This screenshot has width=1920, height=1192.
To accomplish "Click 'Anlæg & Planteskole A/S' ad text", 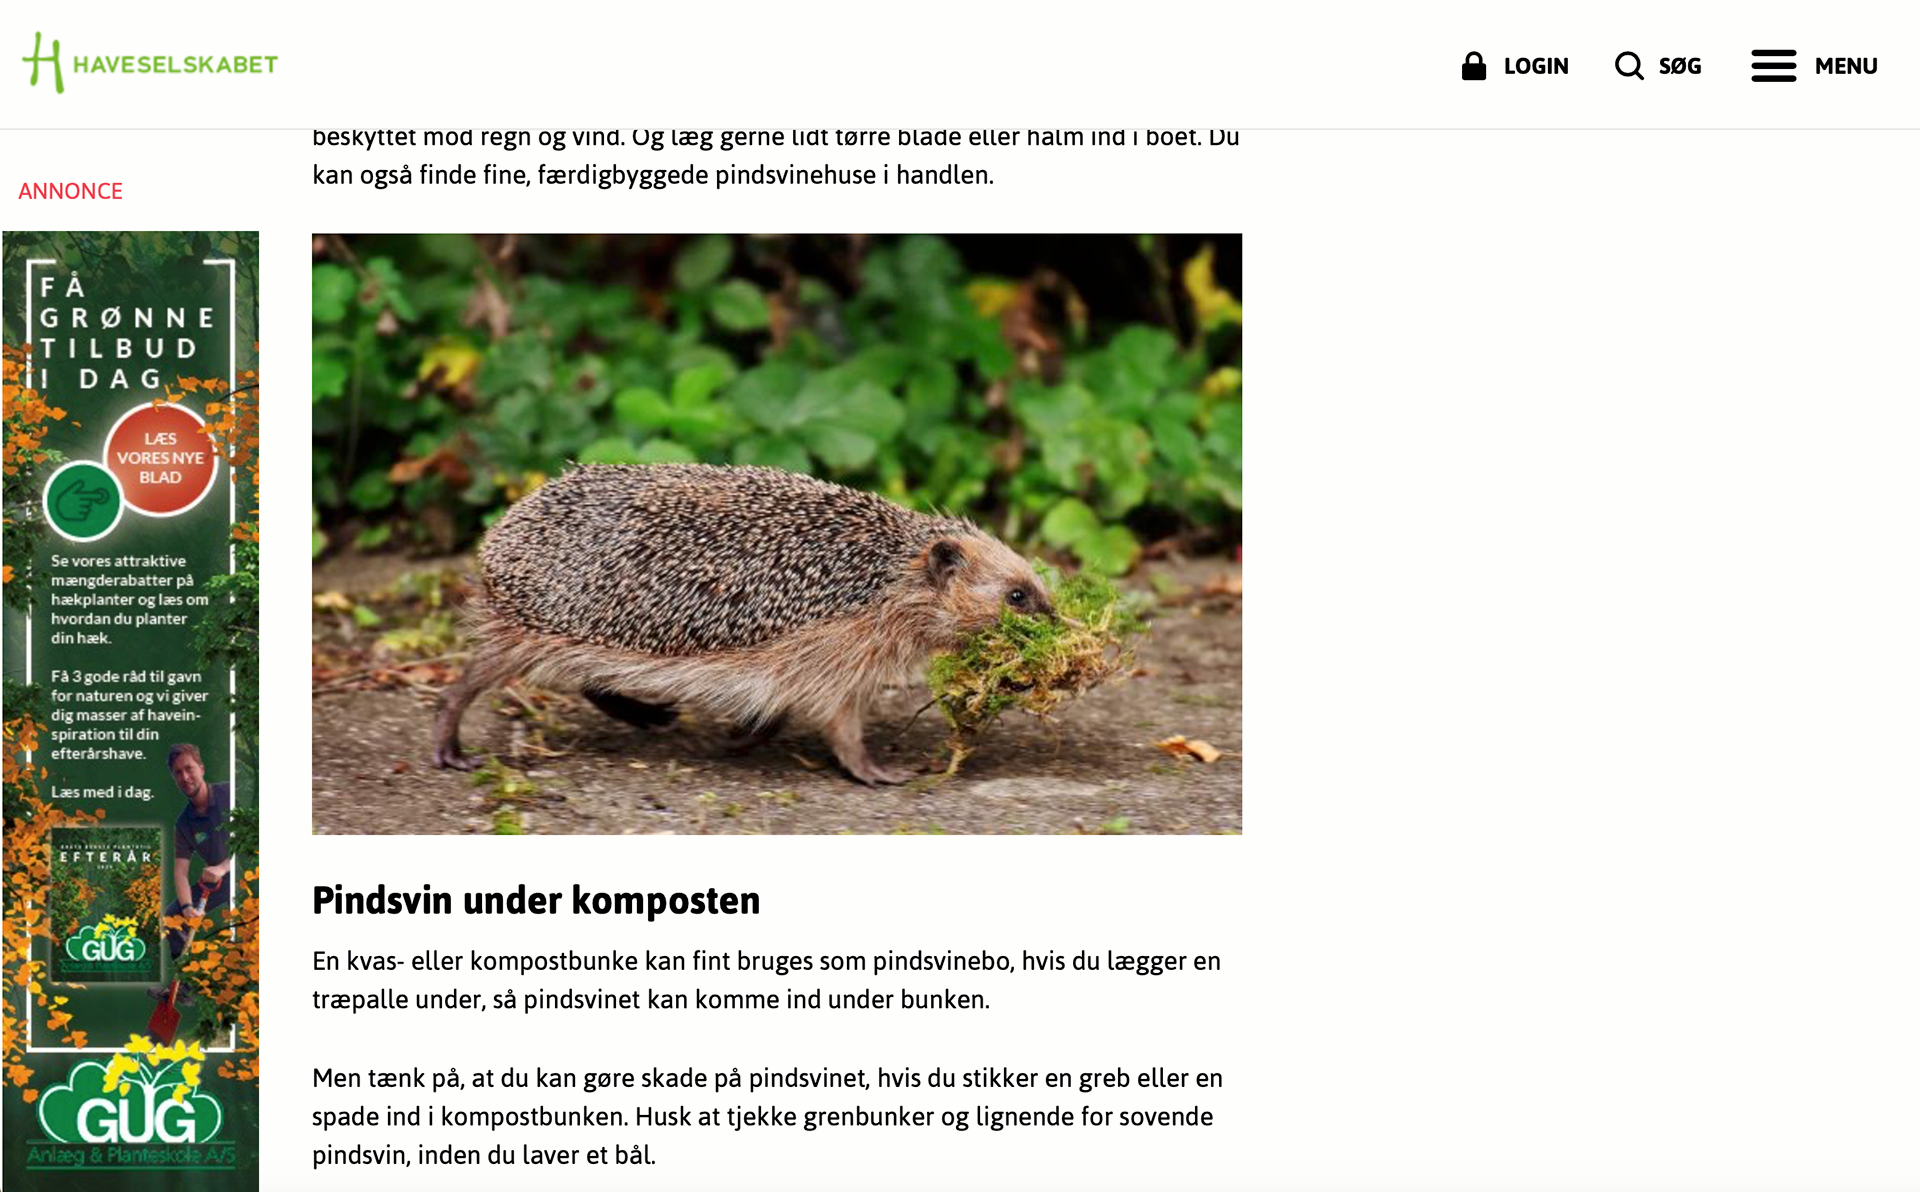I will coord(131,1156).
